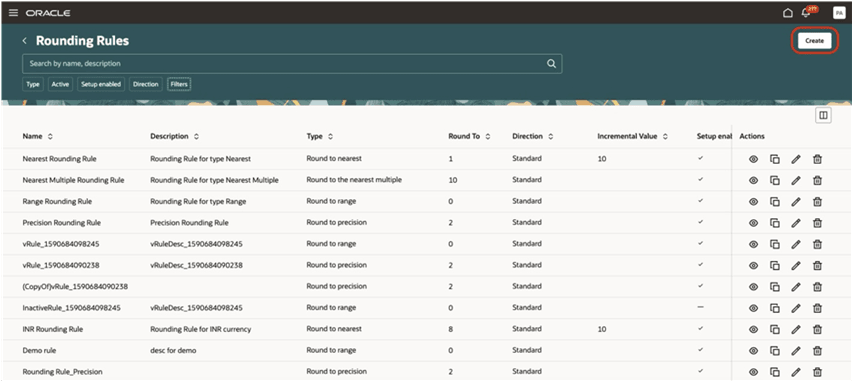Viewport: 854px width, 383px height.
Task: Click the Create button
Action: coord(814,41)
